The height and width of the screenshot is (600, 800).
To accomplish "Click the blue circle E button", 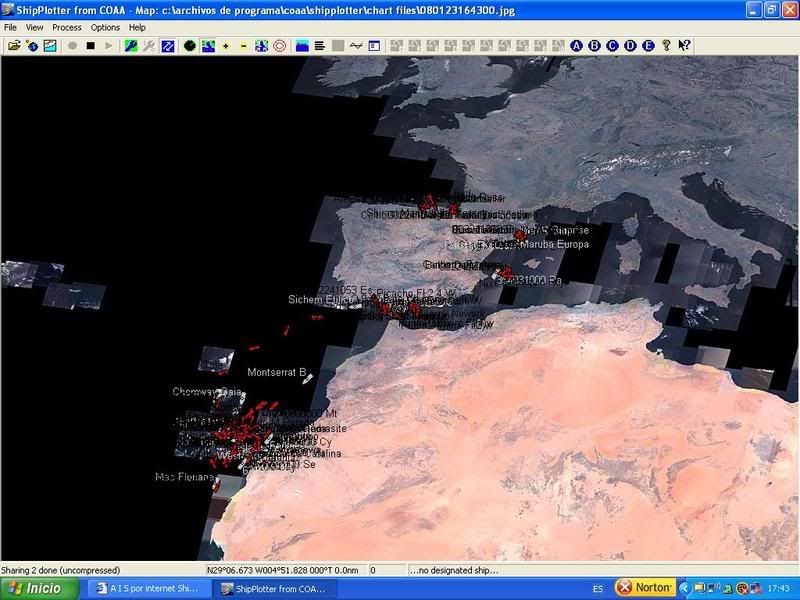I will 649,46.
